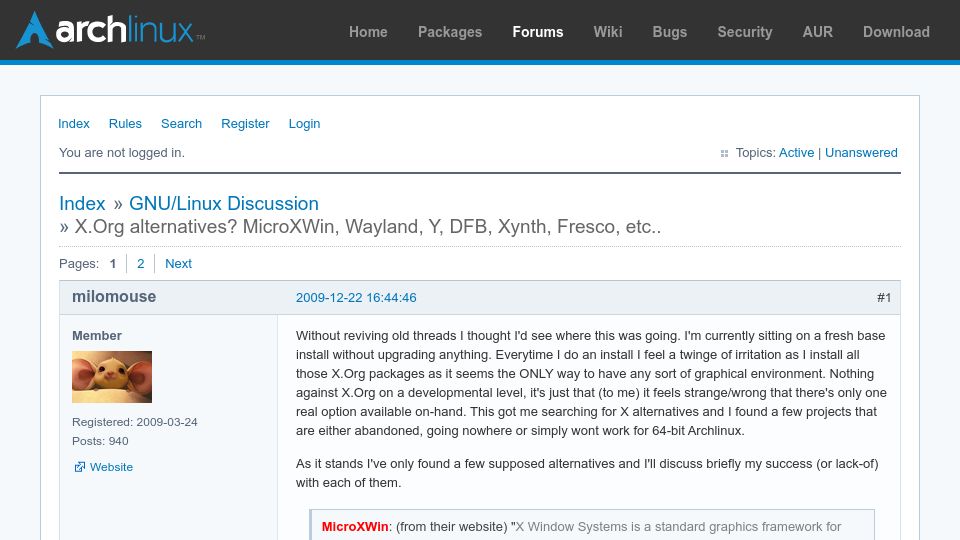Click the 'Registered: 2009-03-24' text

click(x=135, y=422)
